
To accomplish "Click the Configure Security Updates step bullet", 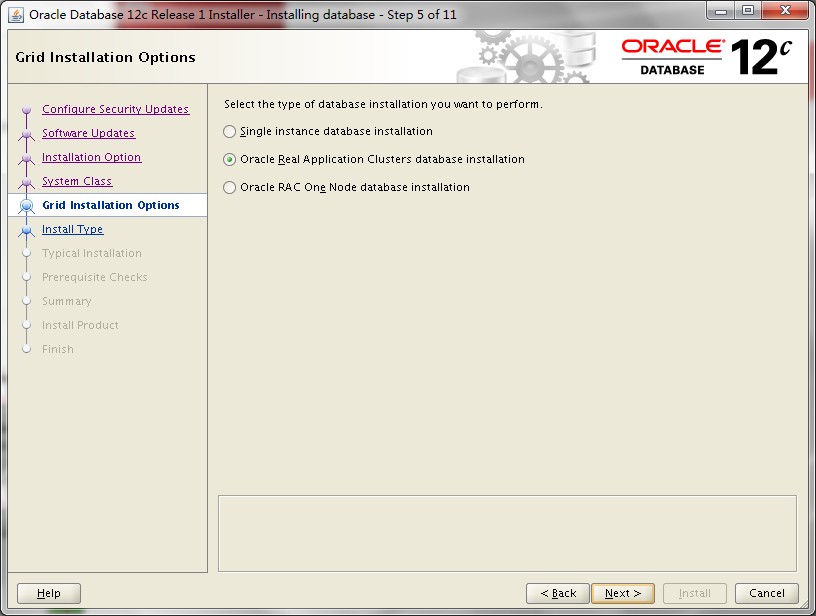I will pyautogui.click(x=27, y=110).
